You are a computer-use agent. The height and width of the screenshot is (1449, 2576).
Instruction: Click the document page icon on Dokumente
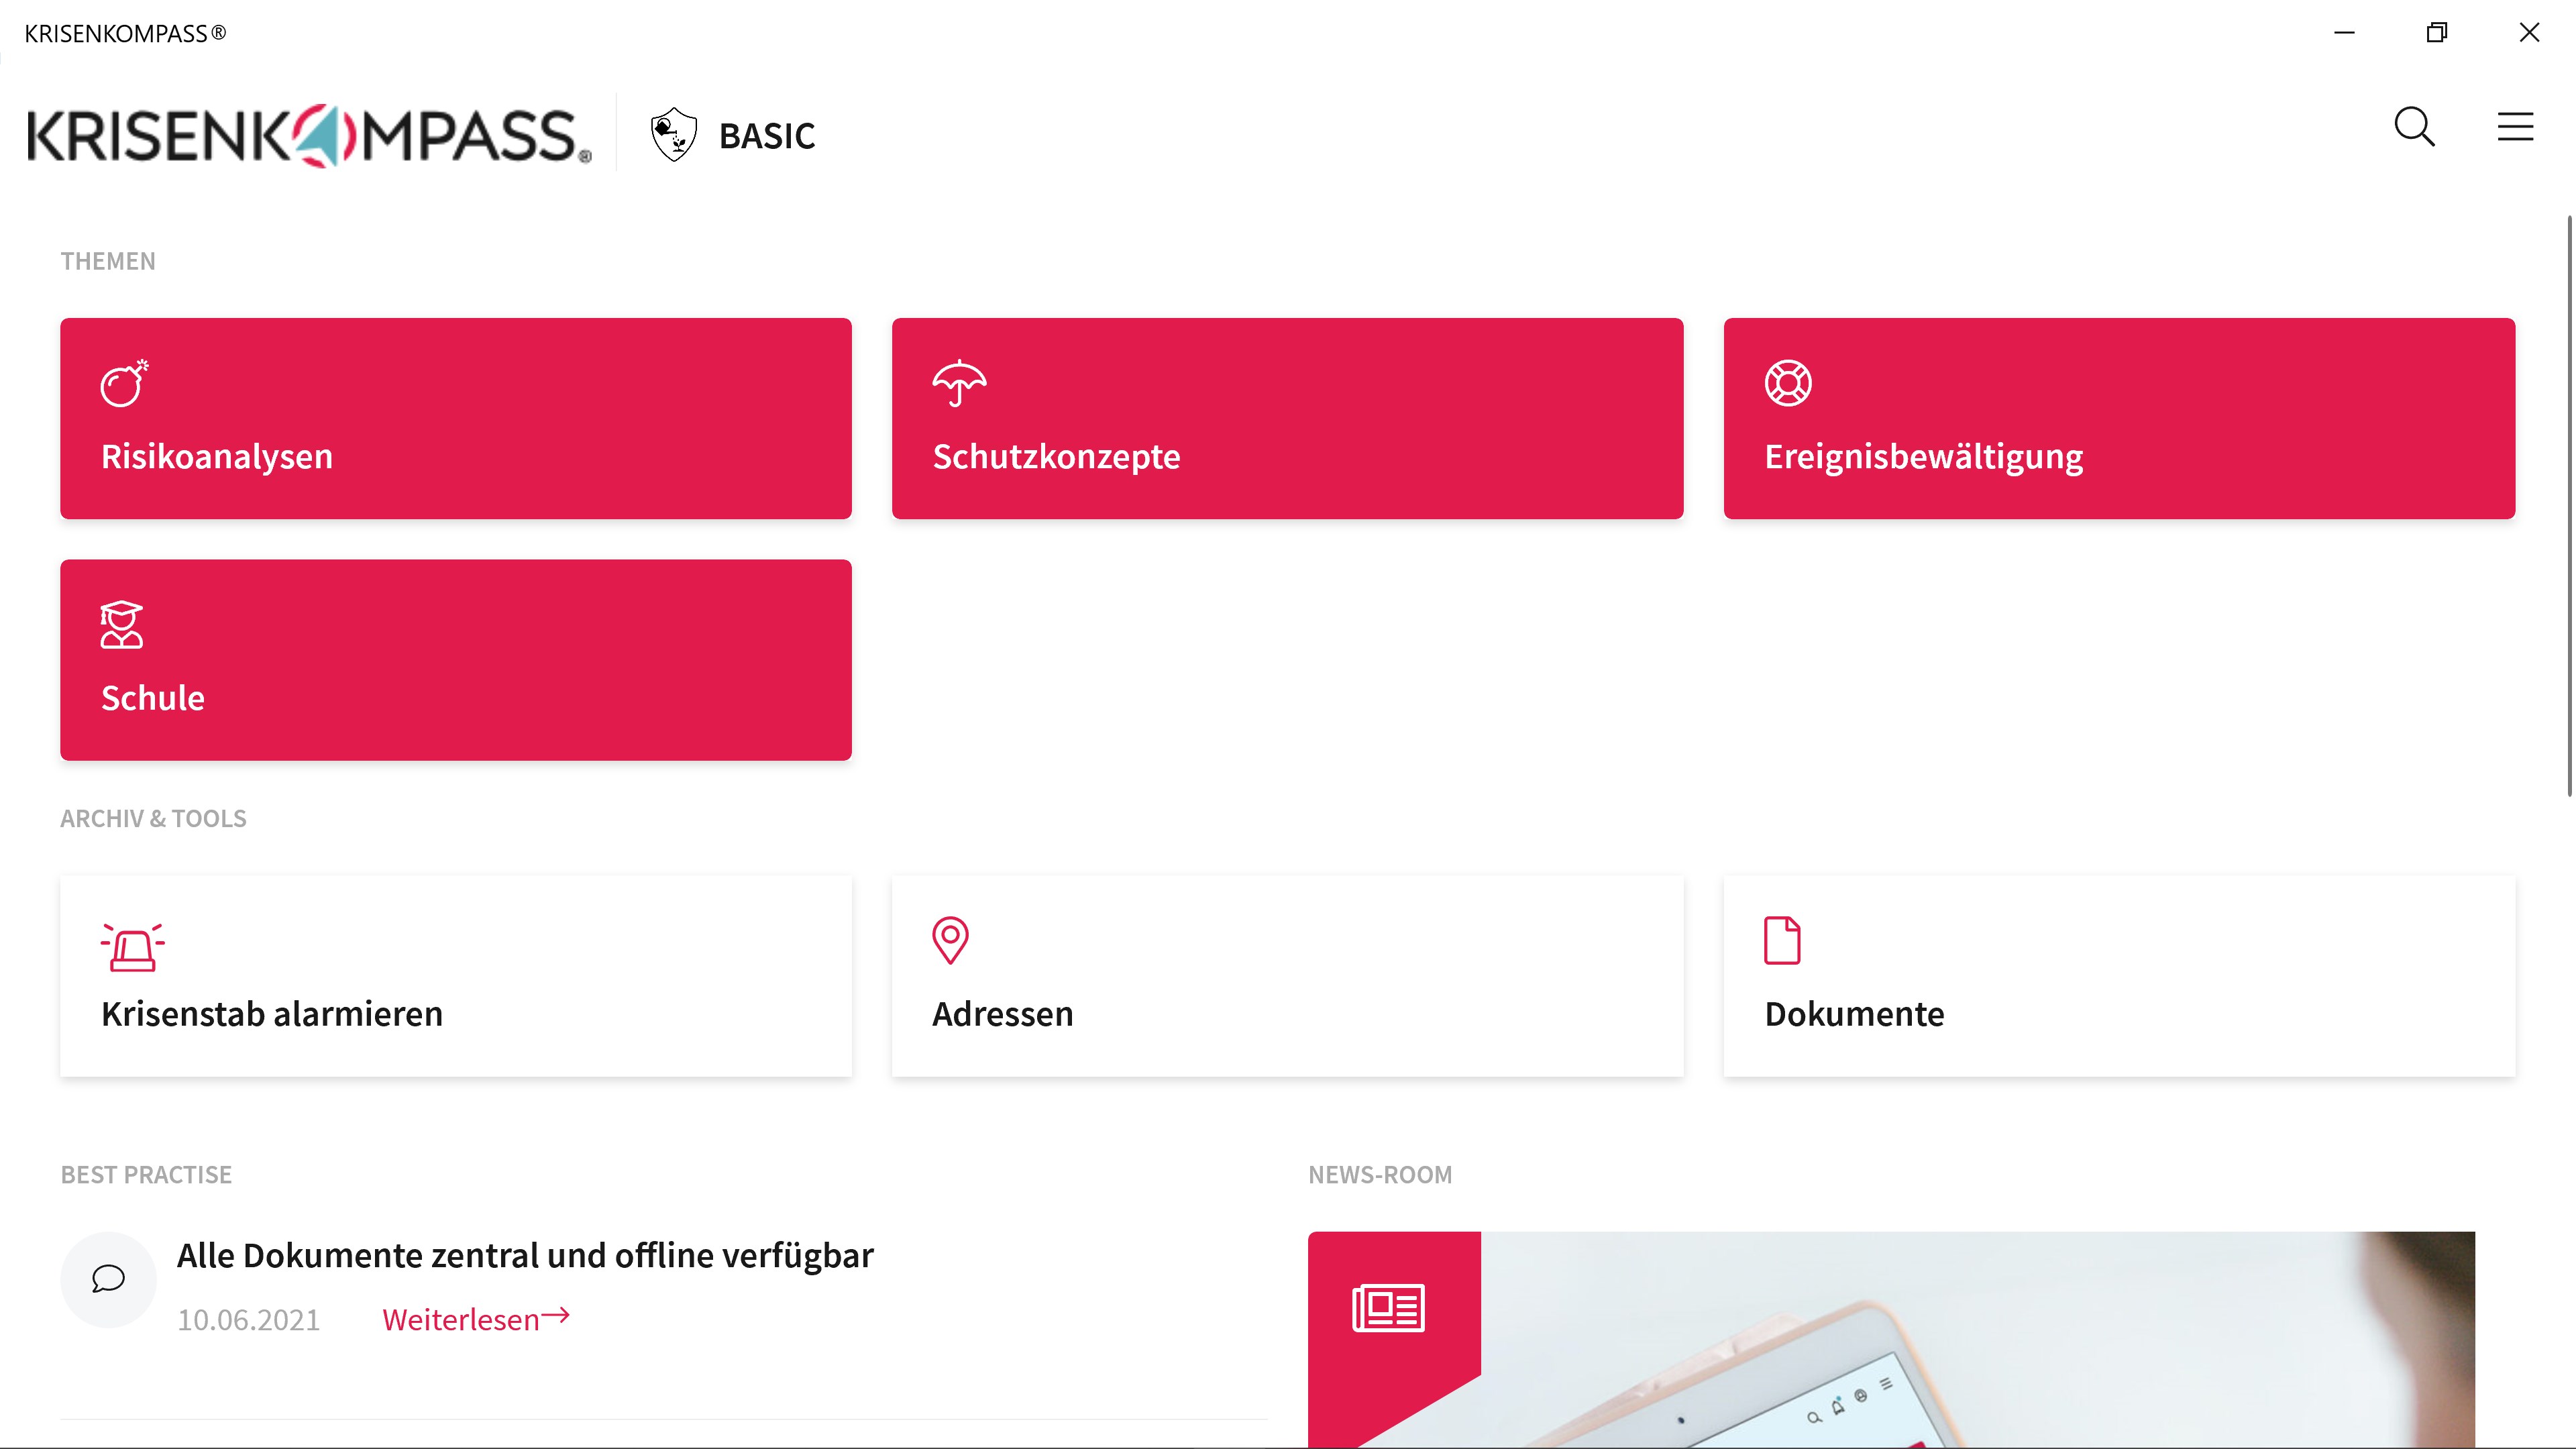click(x=1781, y=940)
